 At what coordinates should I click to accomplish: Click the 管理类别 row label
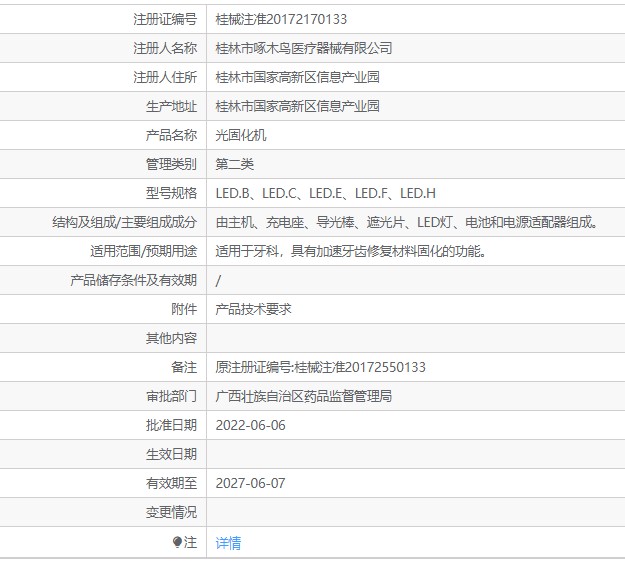click(x=171, y=164)
